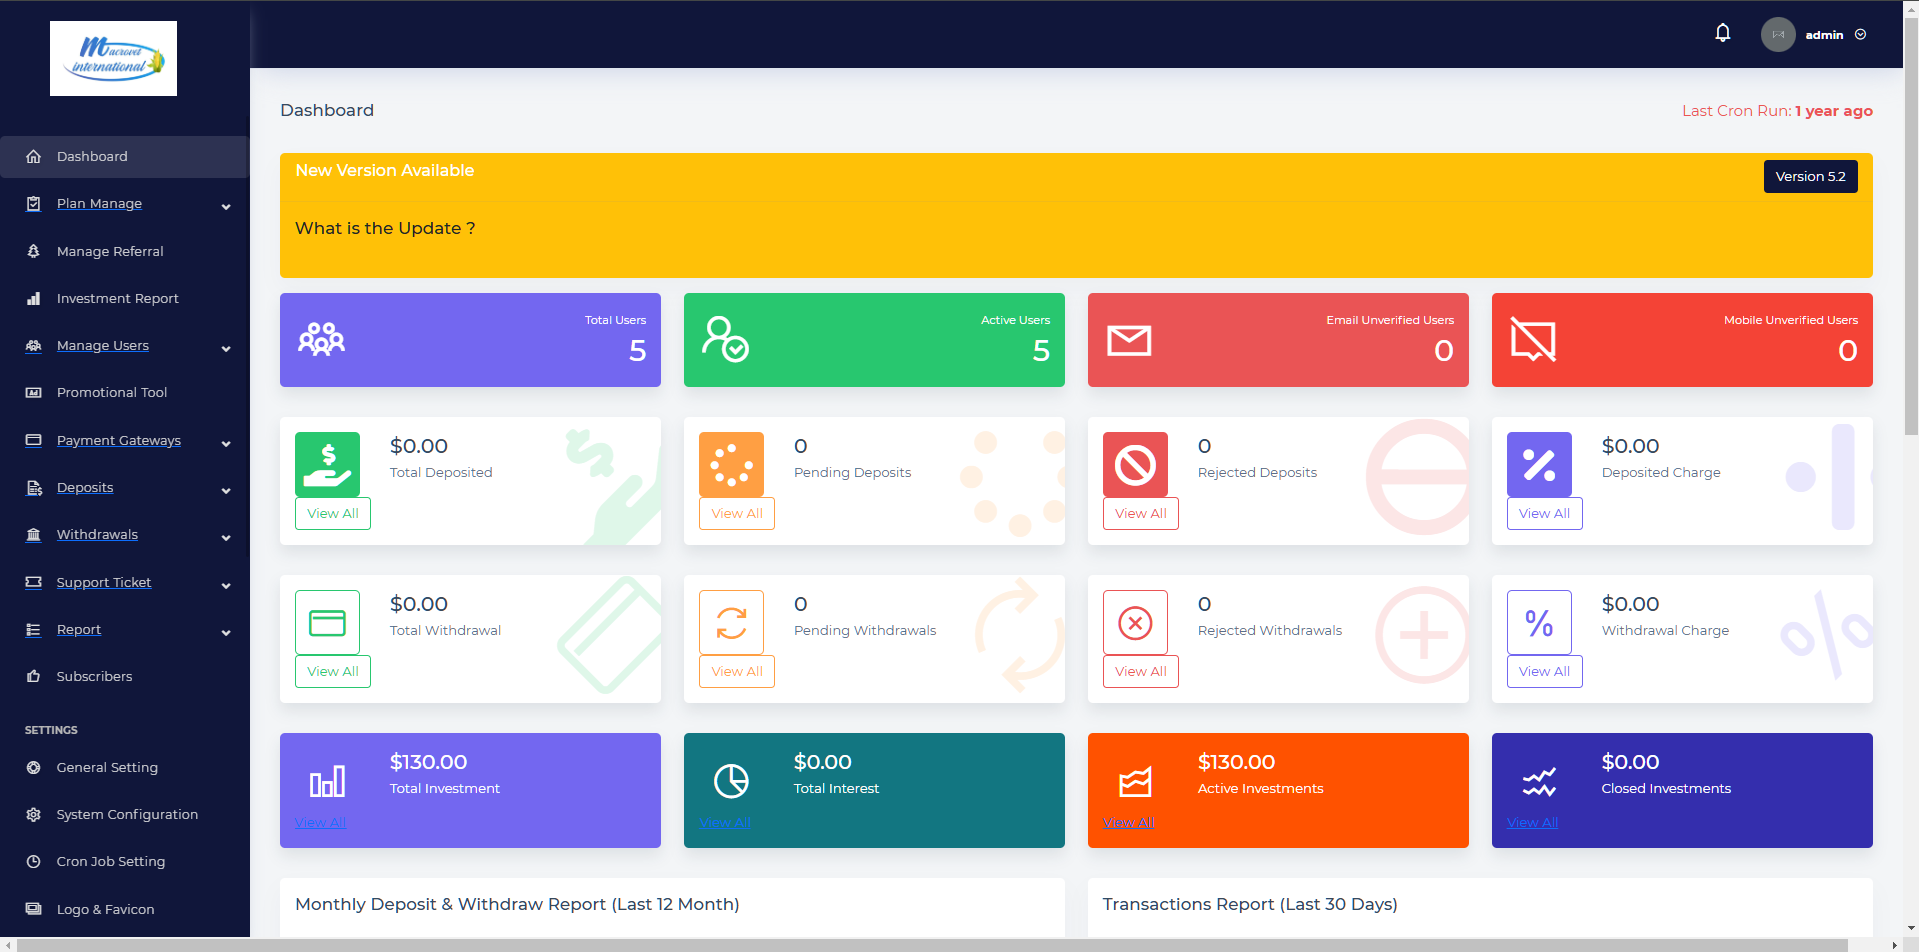The image size is (1919, 952).
Task: Click the What is the Update ? text
Action: (x=385, y=228)
